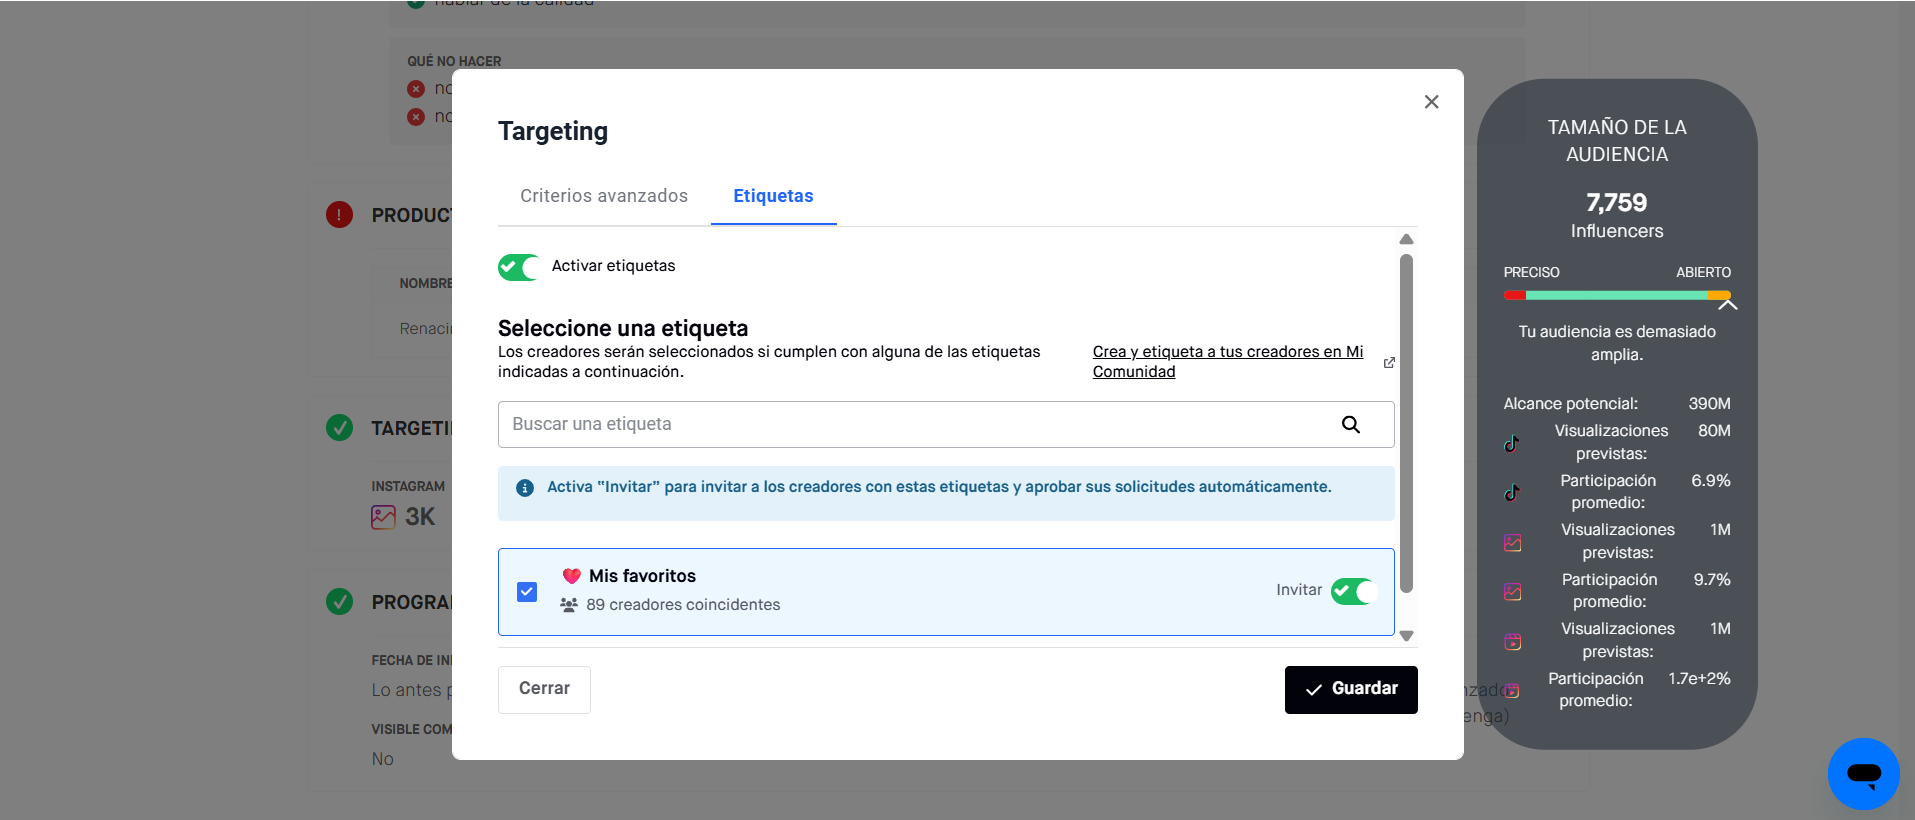The height and width of the screenshot is (820, 1915).
Task: Turn off the Invitar switch for Mis favoritos
Action: pyautogui.click(x=1353, y=591)
